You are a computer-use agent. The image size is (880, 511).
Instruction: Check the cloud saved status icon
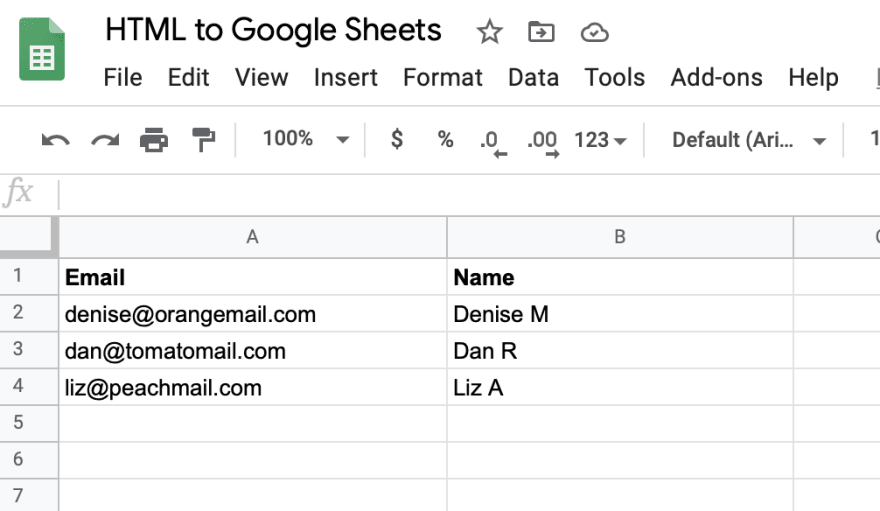[x=594, y=33]
